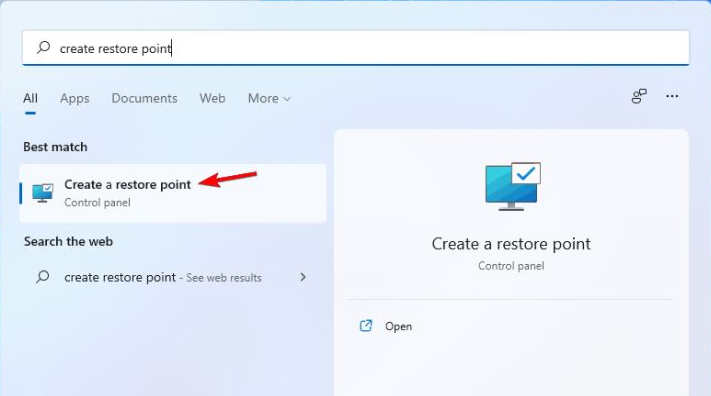The width and height of the screenshot is (711, 396).
Task: Open Create a restore point best match
Action: (x=173, y=193)
